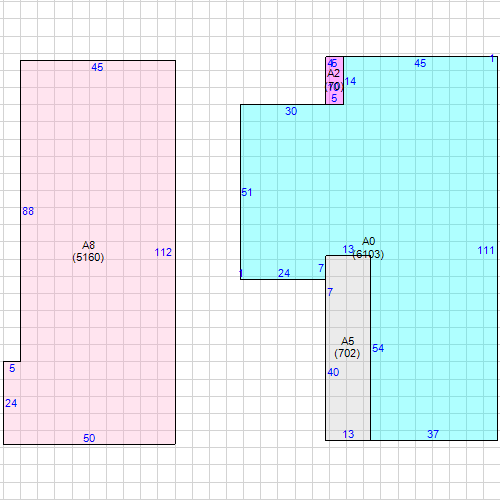500x500 pixels.
Task: Click the A0 (6103) area label
Action: tap(368, 248)
